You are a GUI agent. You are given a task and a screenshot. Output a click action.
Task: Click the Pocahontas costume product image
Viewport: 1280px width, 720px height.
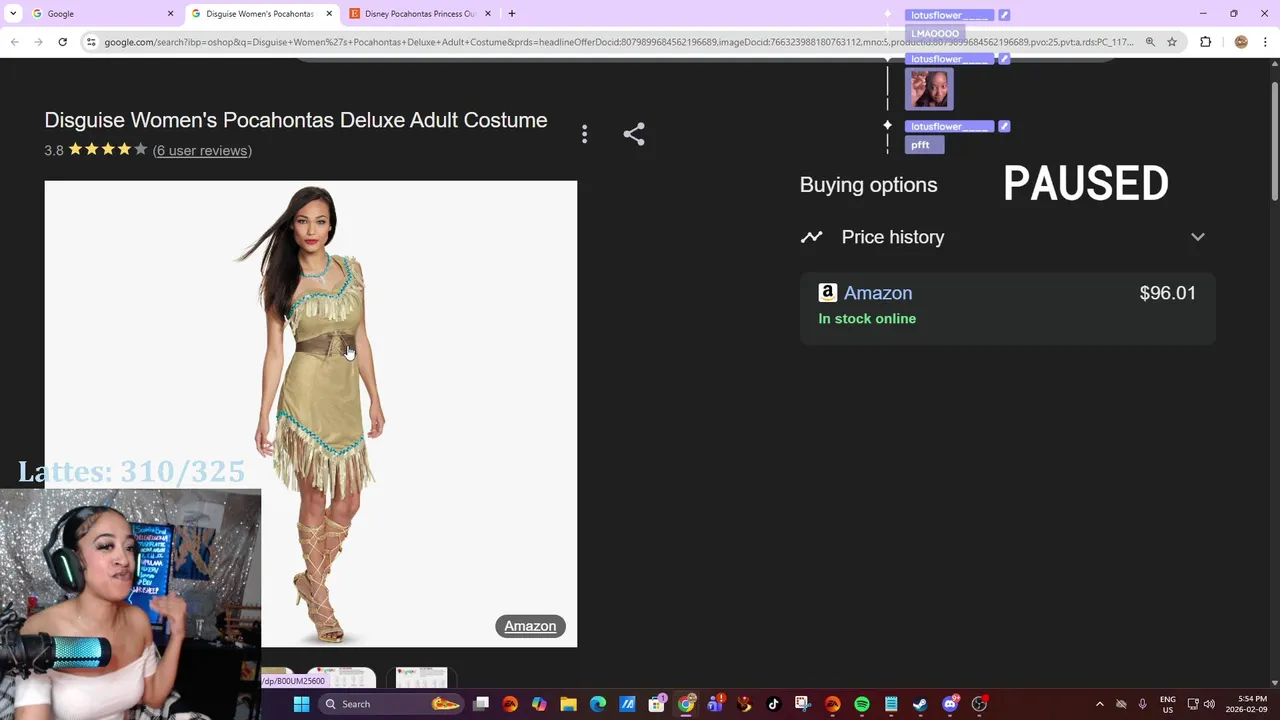(x=311, y=414)
